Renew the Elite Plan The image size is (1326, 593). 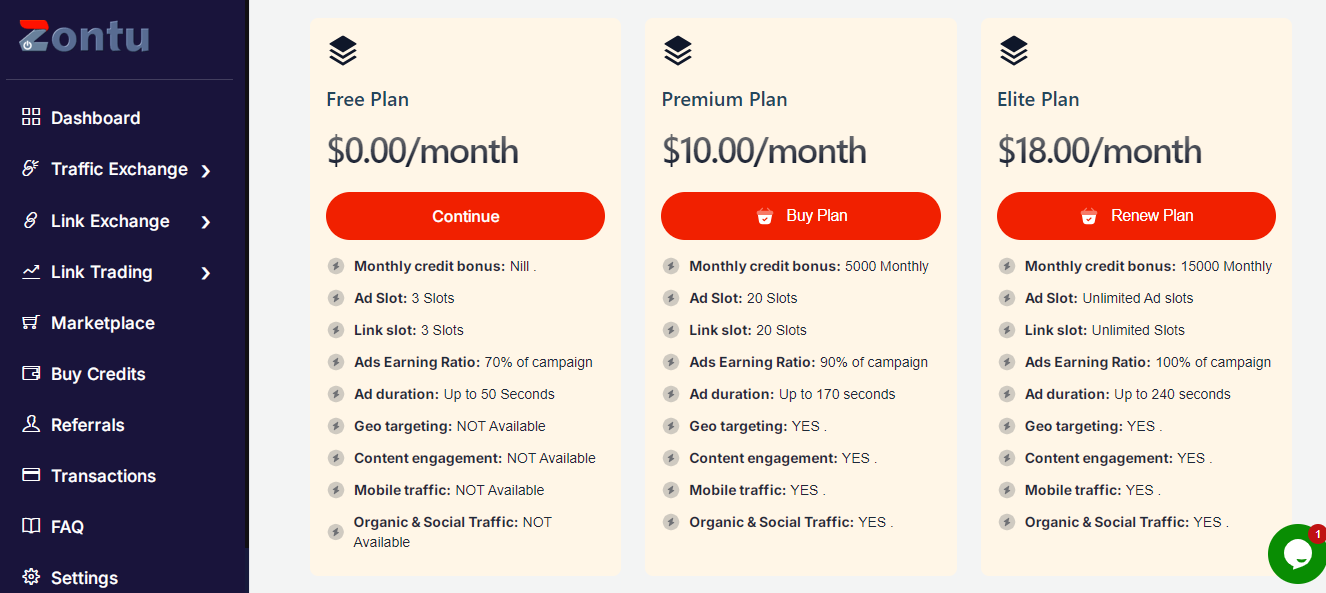point(1136,216)
